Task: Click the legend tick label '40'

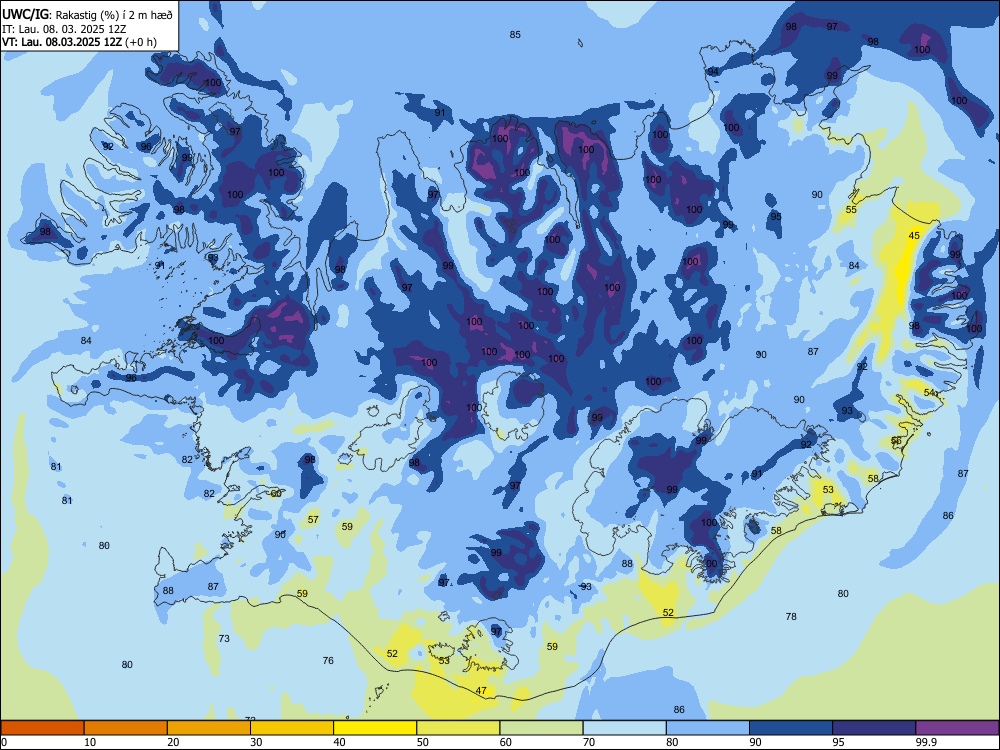Action: [339, 742]
